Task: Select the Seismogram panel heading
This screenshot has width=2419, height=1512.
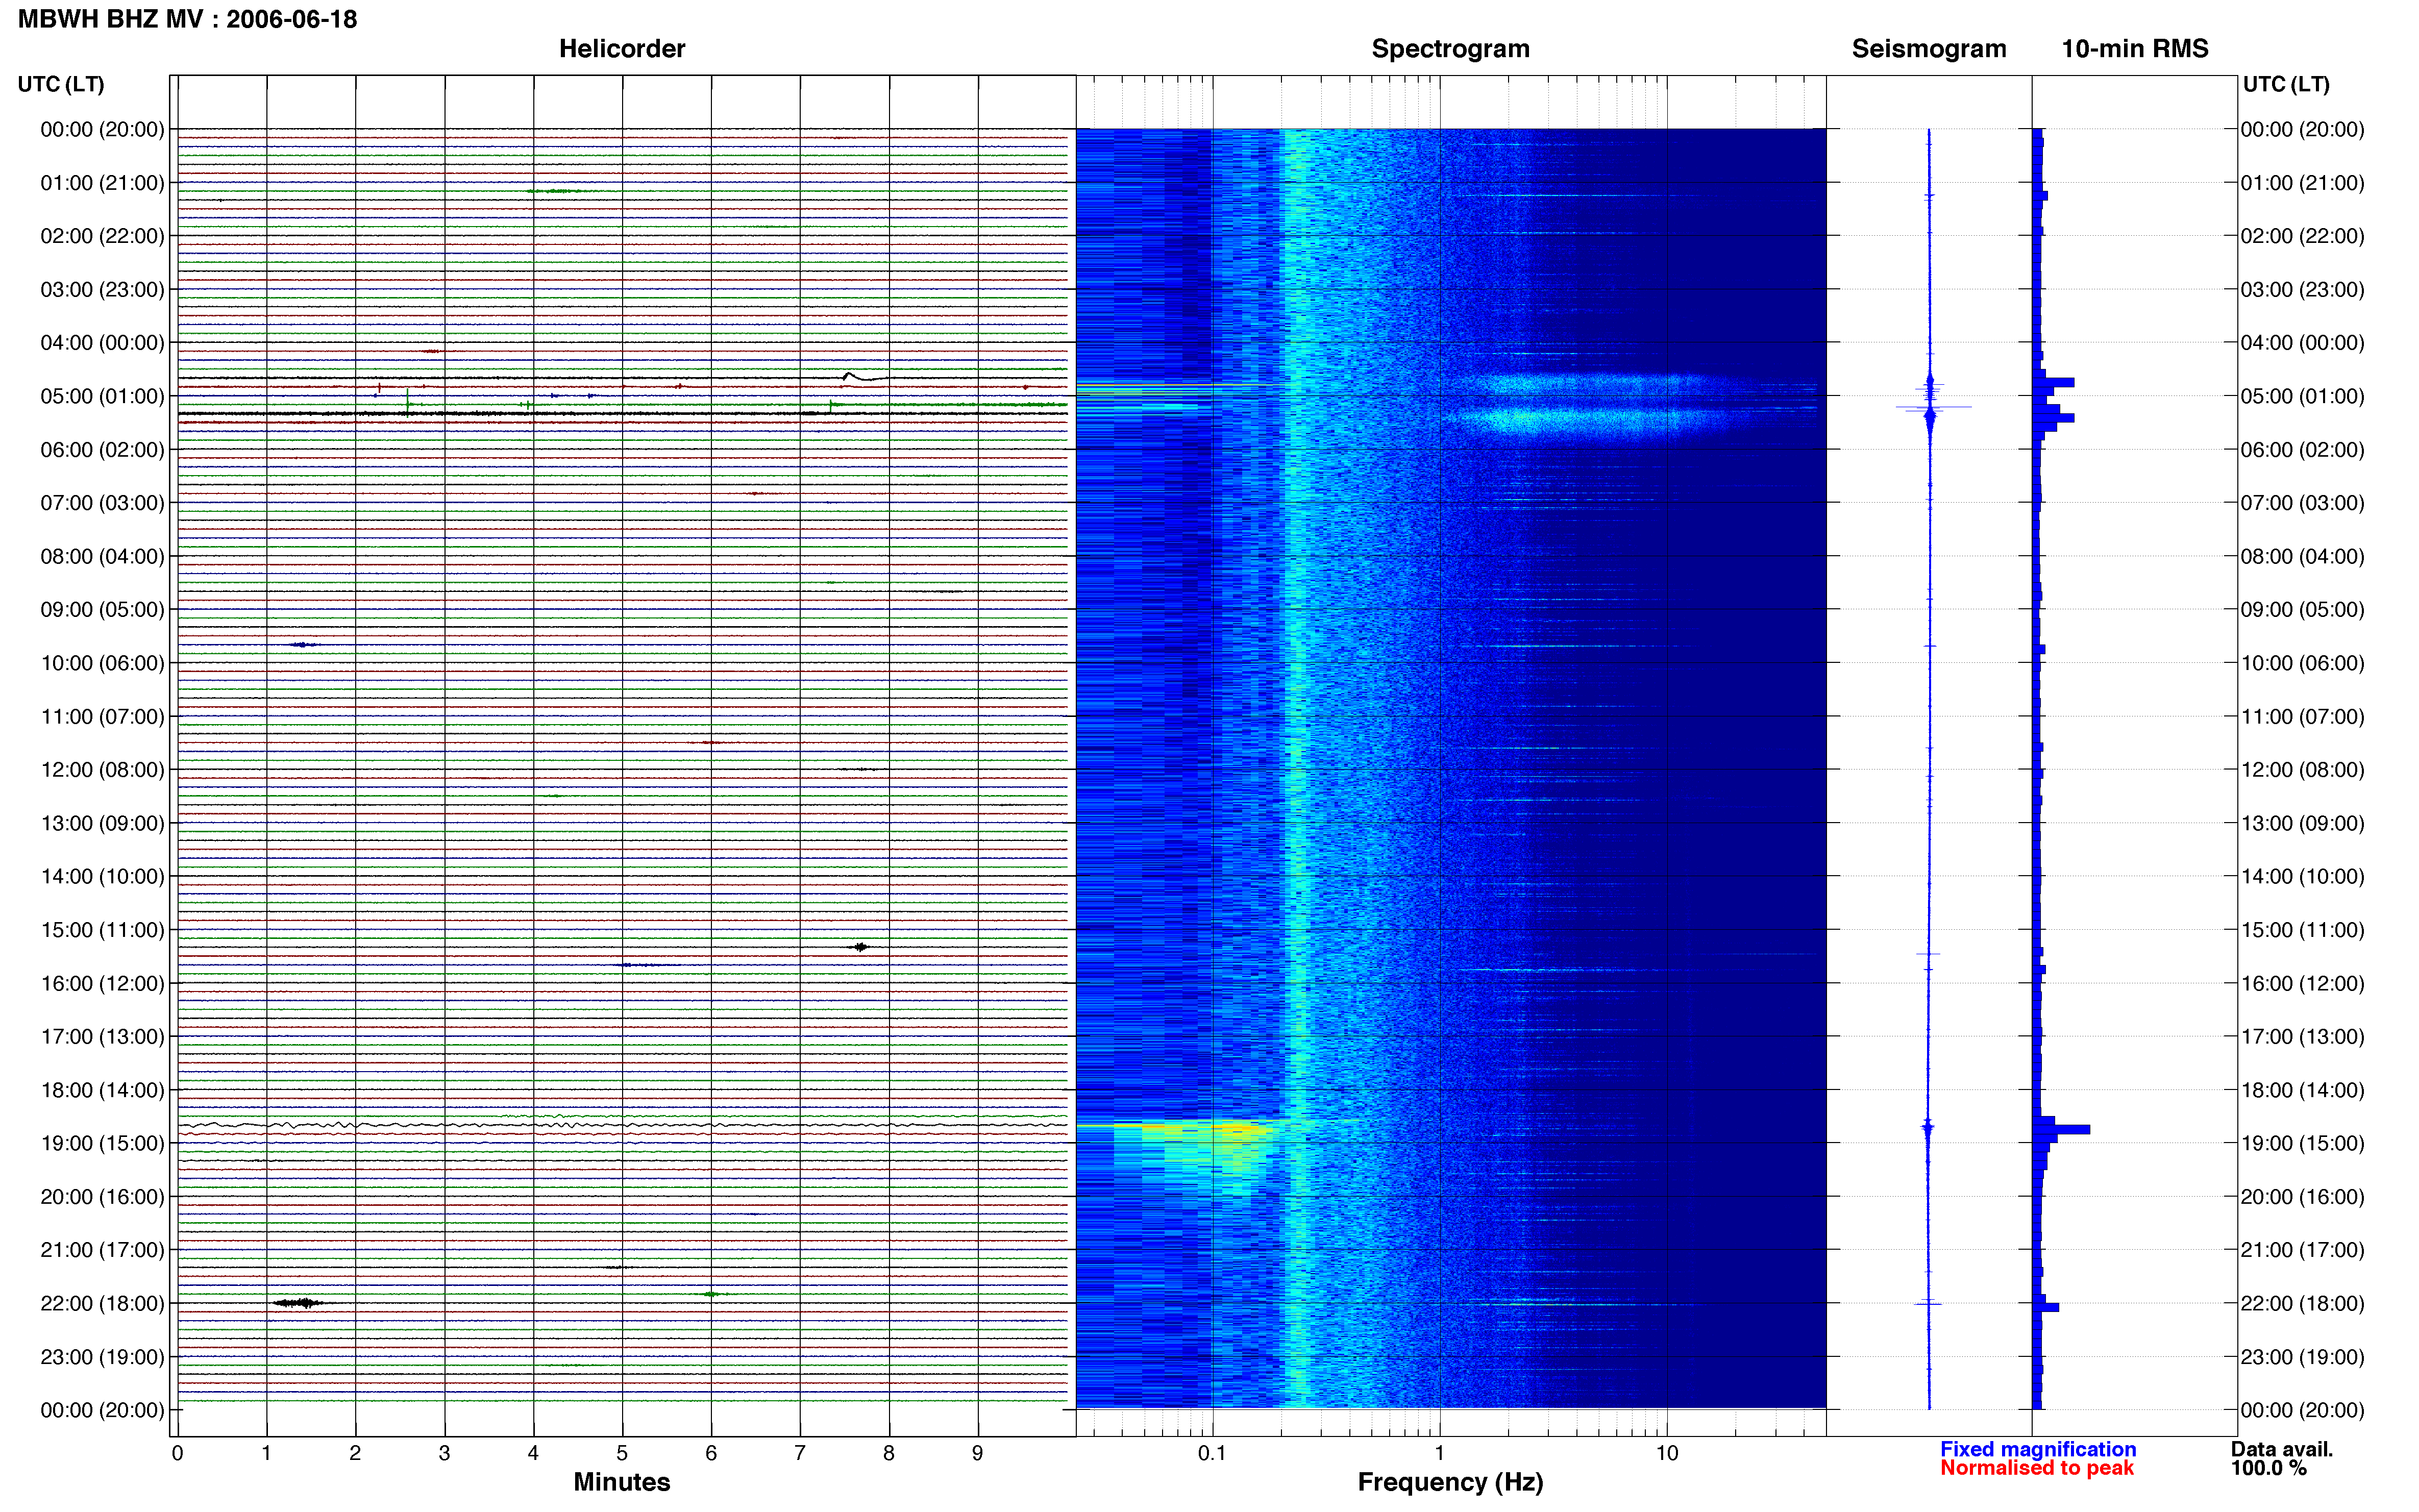Action: point(1928,48)
